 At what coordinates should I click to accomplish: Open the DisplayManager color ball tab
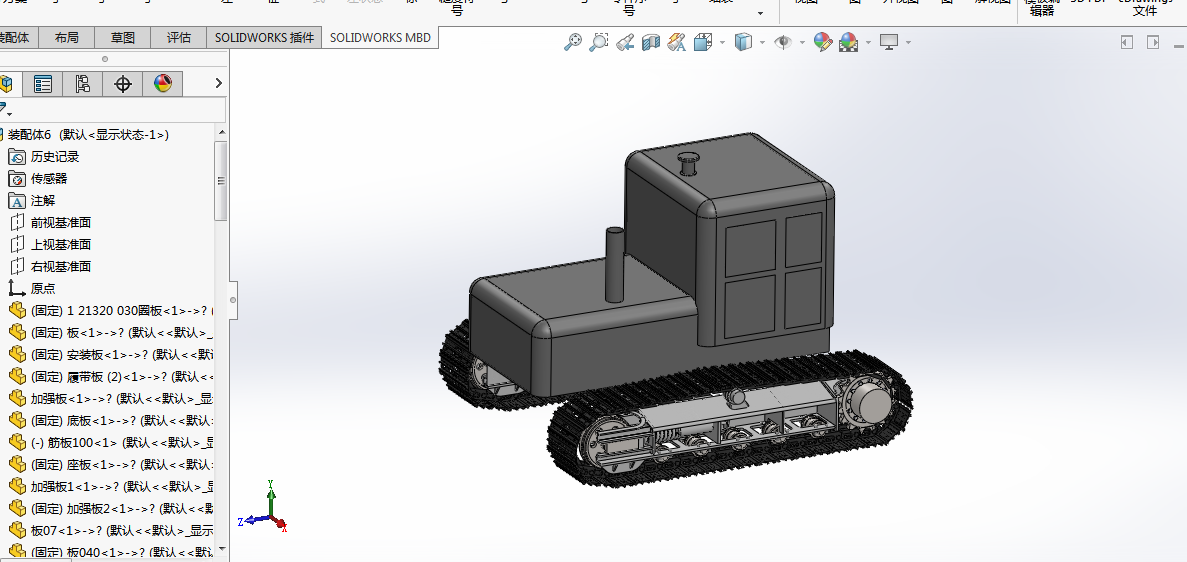(x=163, y=83)
